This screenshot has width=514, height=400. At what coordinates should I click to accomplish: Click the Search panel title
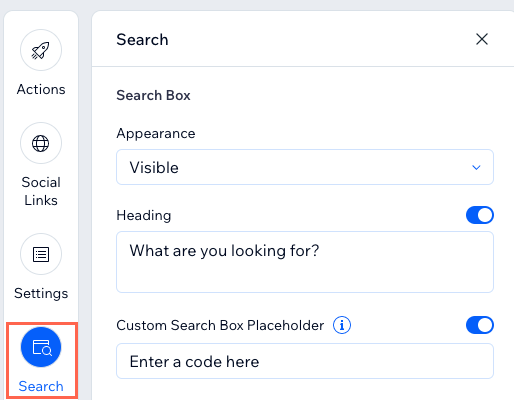142,40
